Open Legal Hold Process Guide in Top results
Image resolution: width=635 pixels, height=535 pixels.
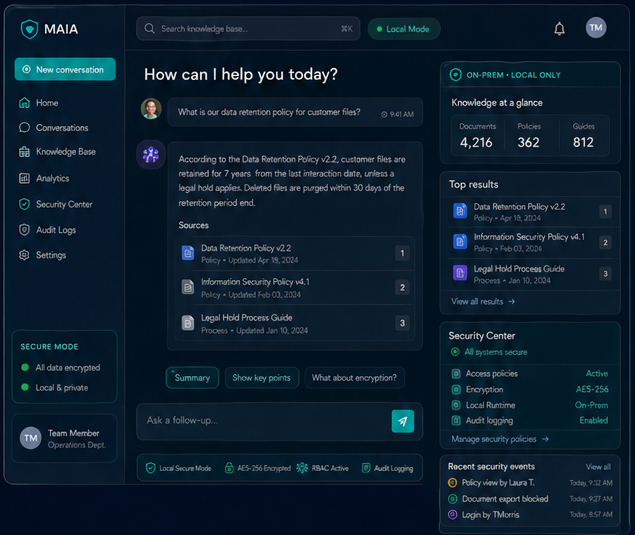(x=531, y=274)
